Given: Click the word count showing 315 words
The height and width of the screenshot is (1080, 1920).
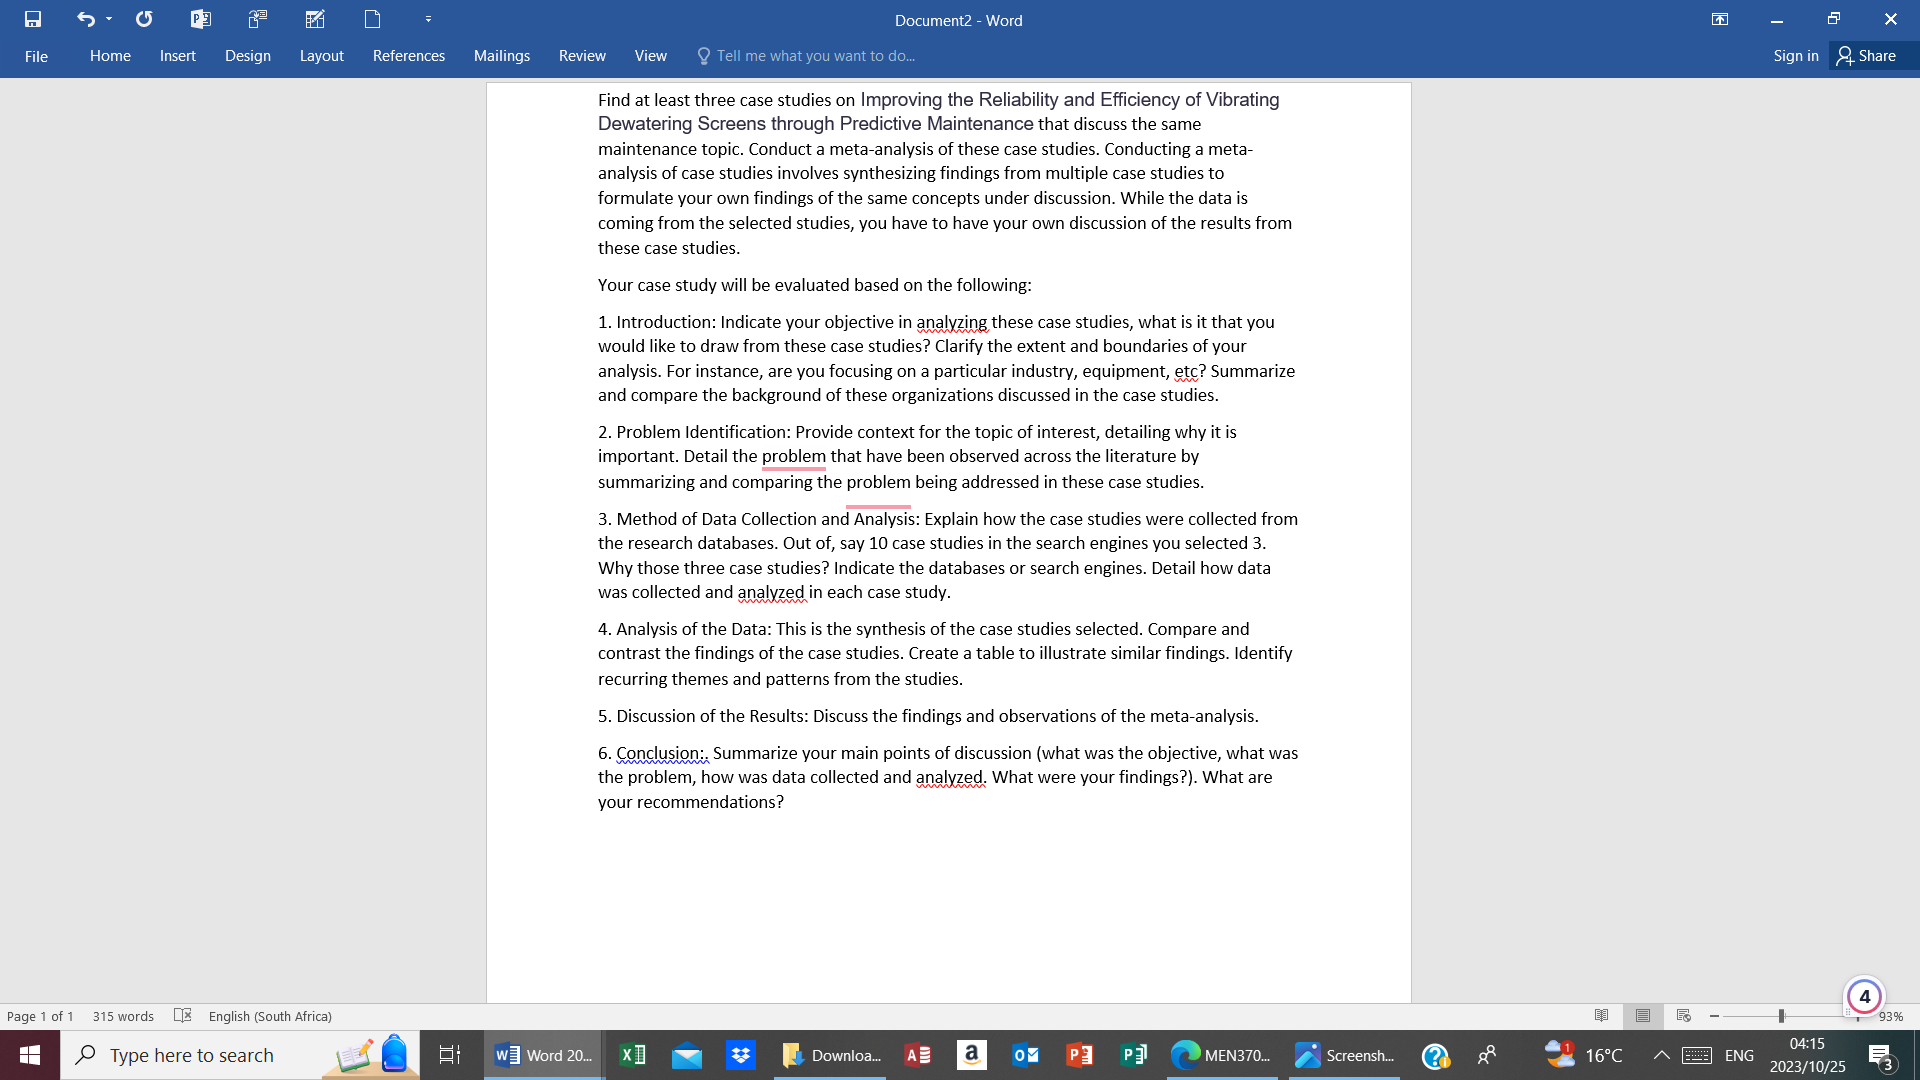Looking at the screenshot, I should coord(123,1016).
